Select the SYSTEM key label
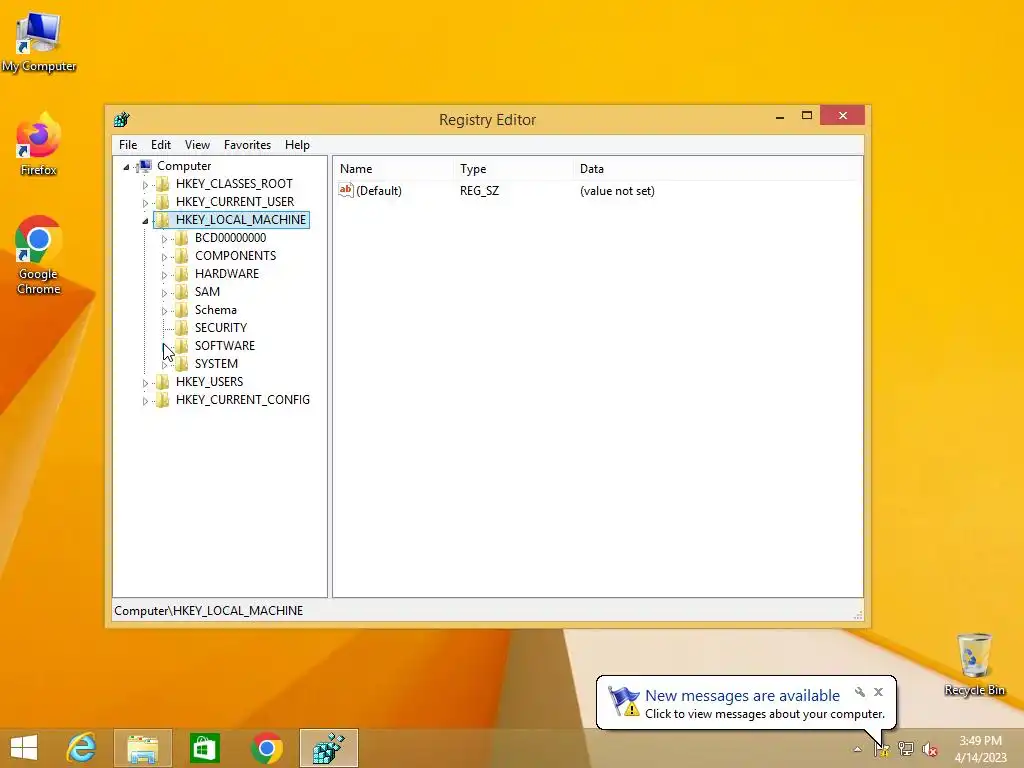This screenshot has height=768, width=1024. click(x=216, y=364)
